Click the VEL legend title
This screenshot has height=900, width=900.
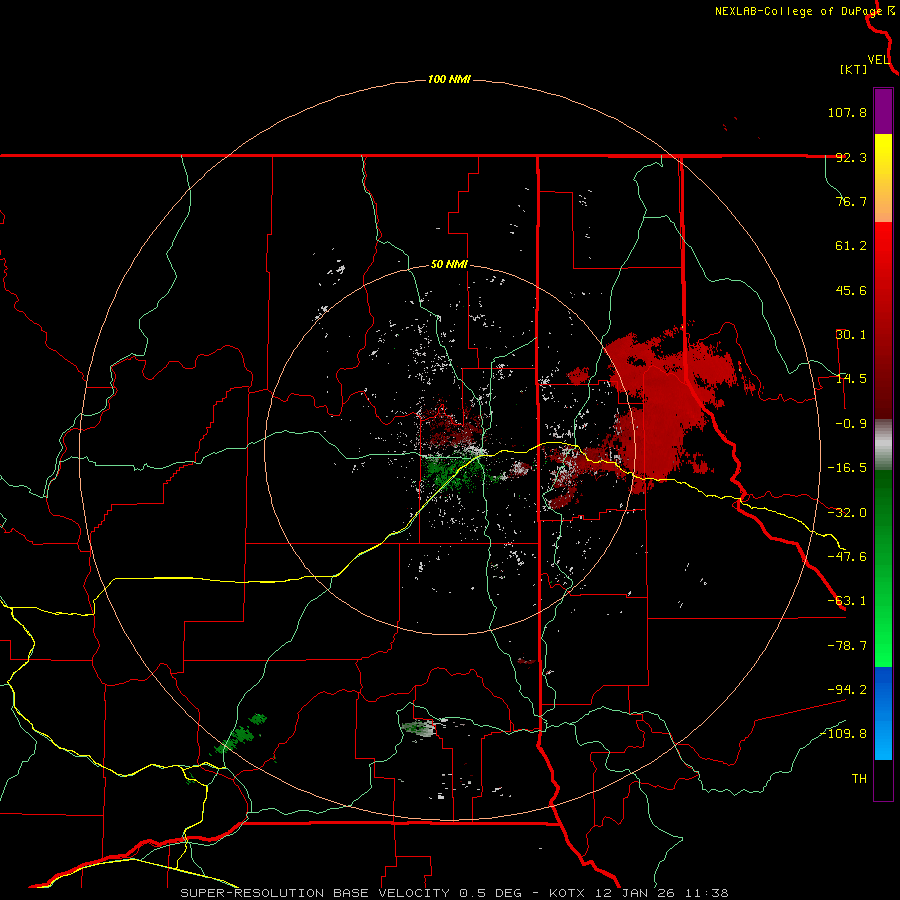878,60
